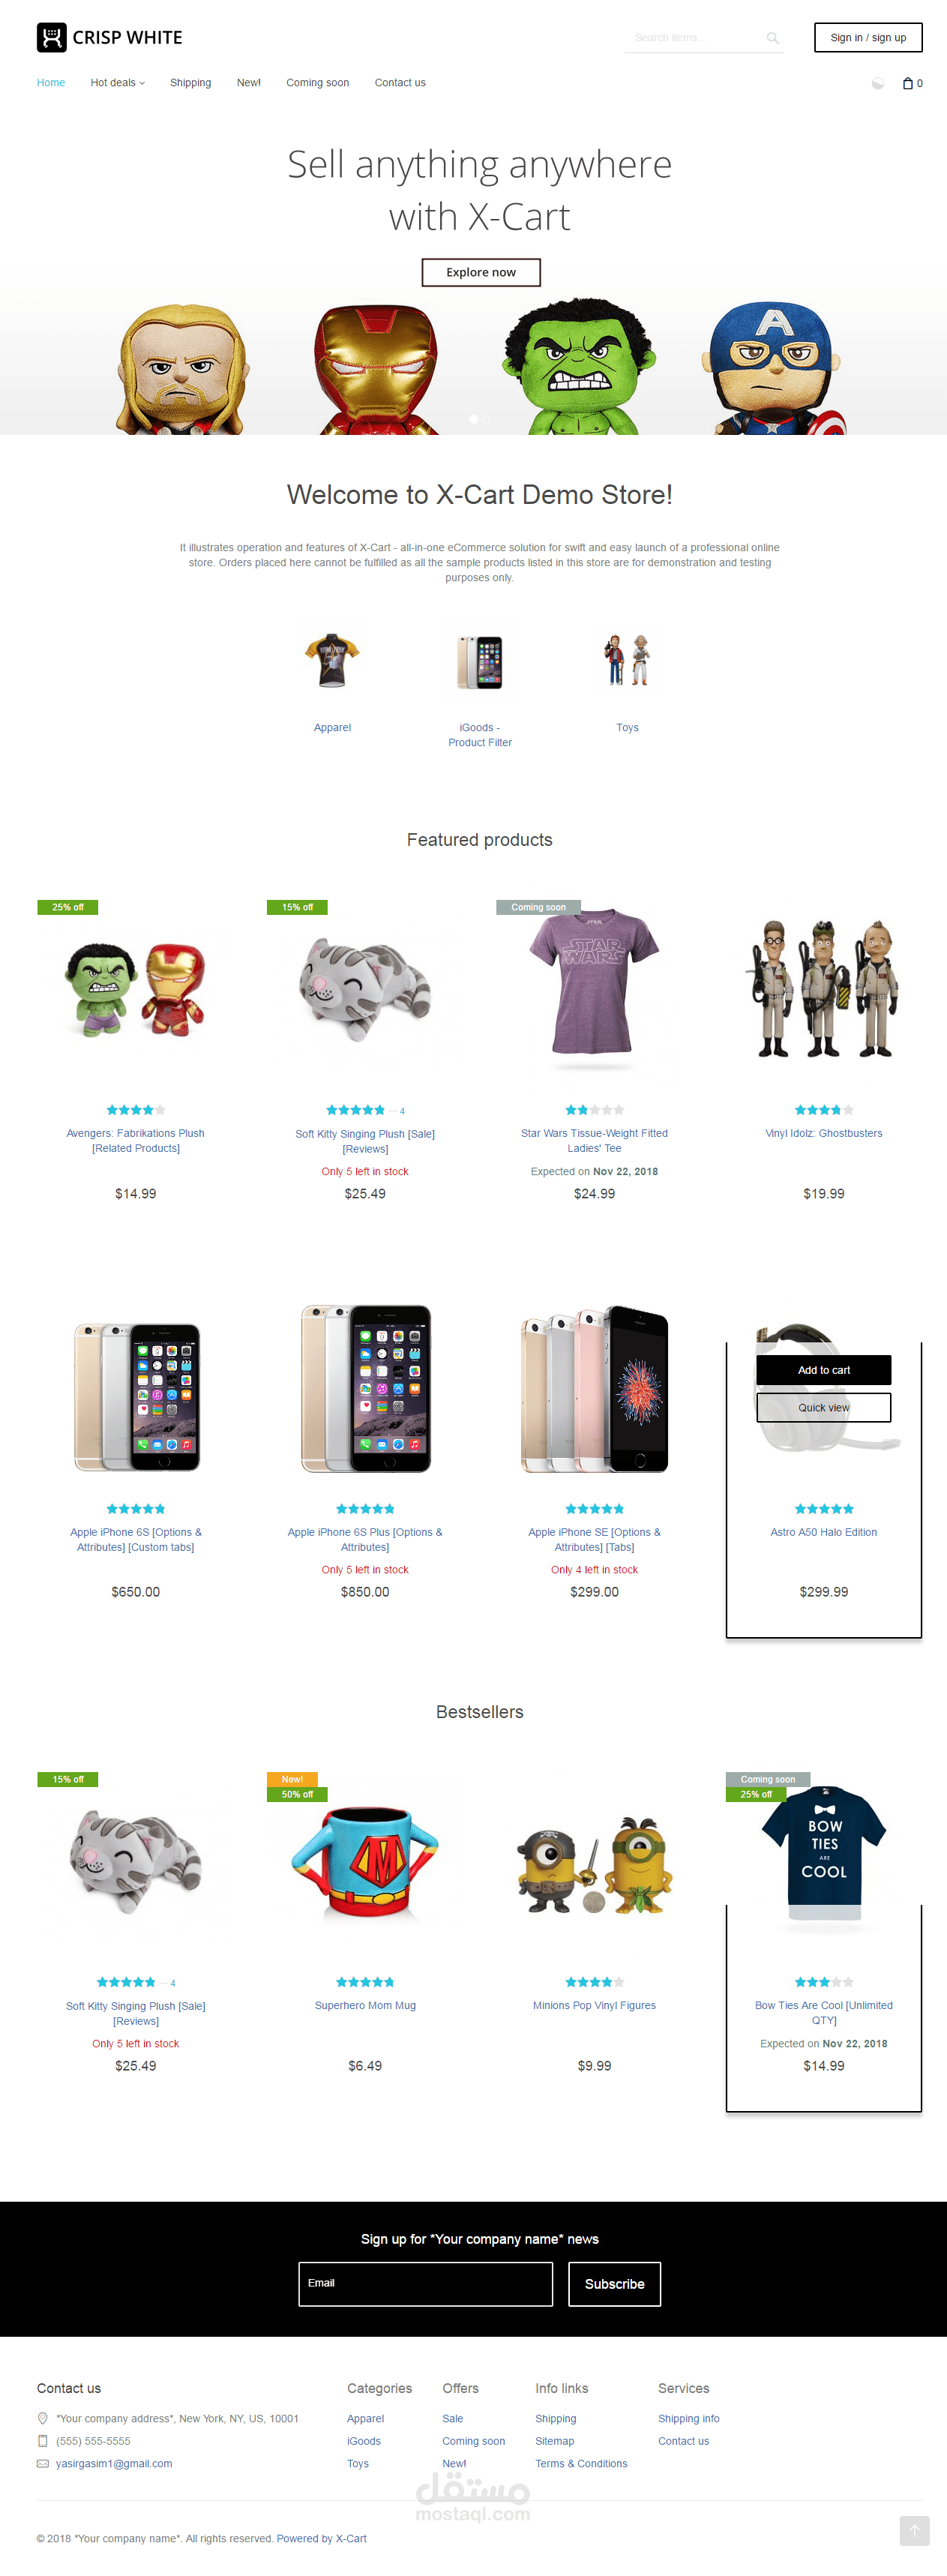Click the Explore now button
The height and width of the screenshot is (2576, 947).
(481, 272)
